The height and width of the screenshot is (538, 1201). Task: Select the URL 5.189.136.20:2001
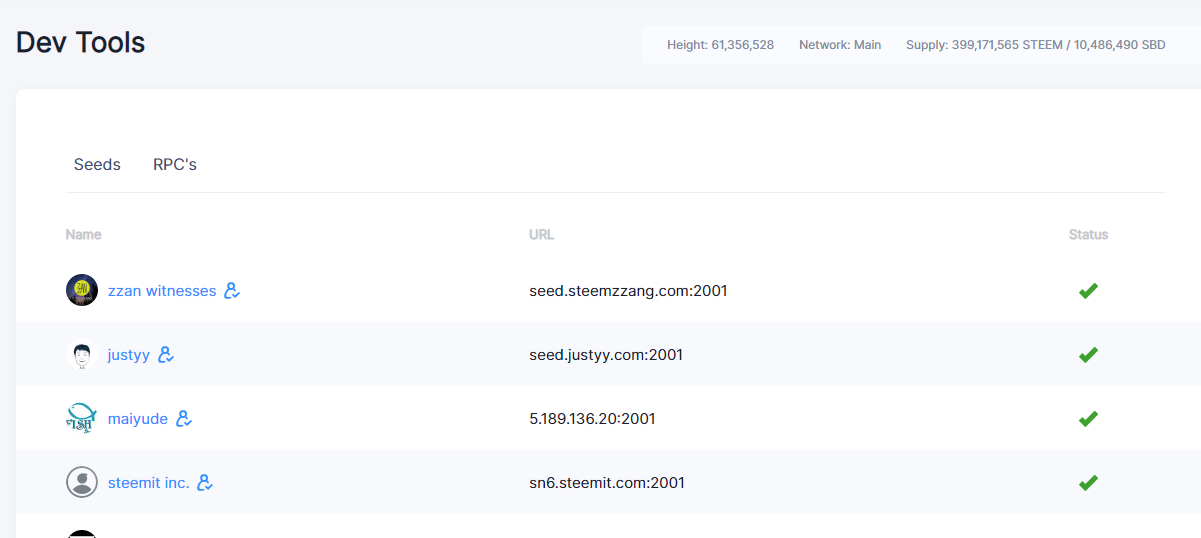(x=592, y=419)
